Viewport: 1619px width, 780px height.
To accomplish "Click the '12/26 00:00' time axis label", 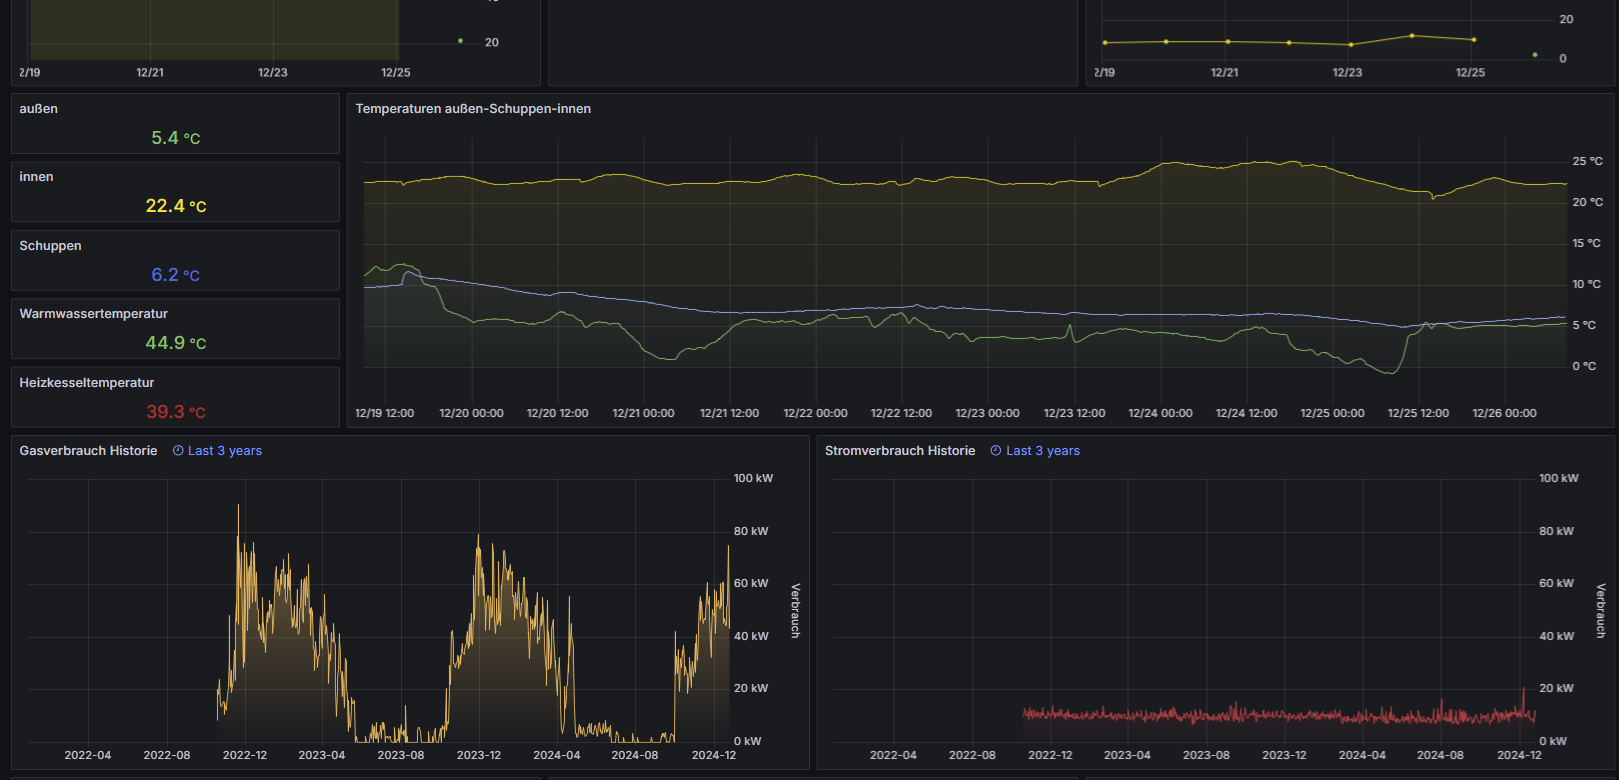I will [1504, 413].
